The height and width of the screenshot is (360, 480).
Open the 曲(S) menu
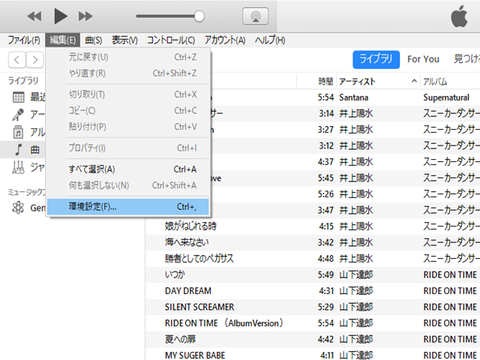coord(94,40)
